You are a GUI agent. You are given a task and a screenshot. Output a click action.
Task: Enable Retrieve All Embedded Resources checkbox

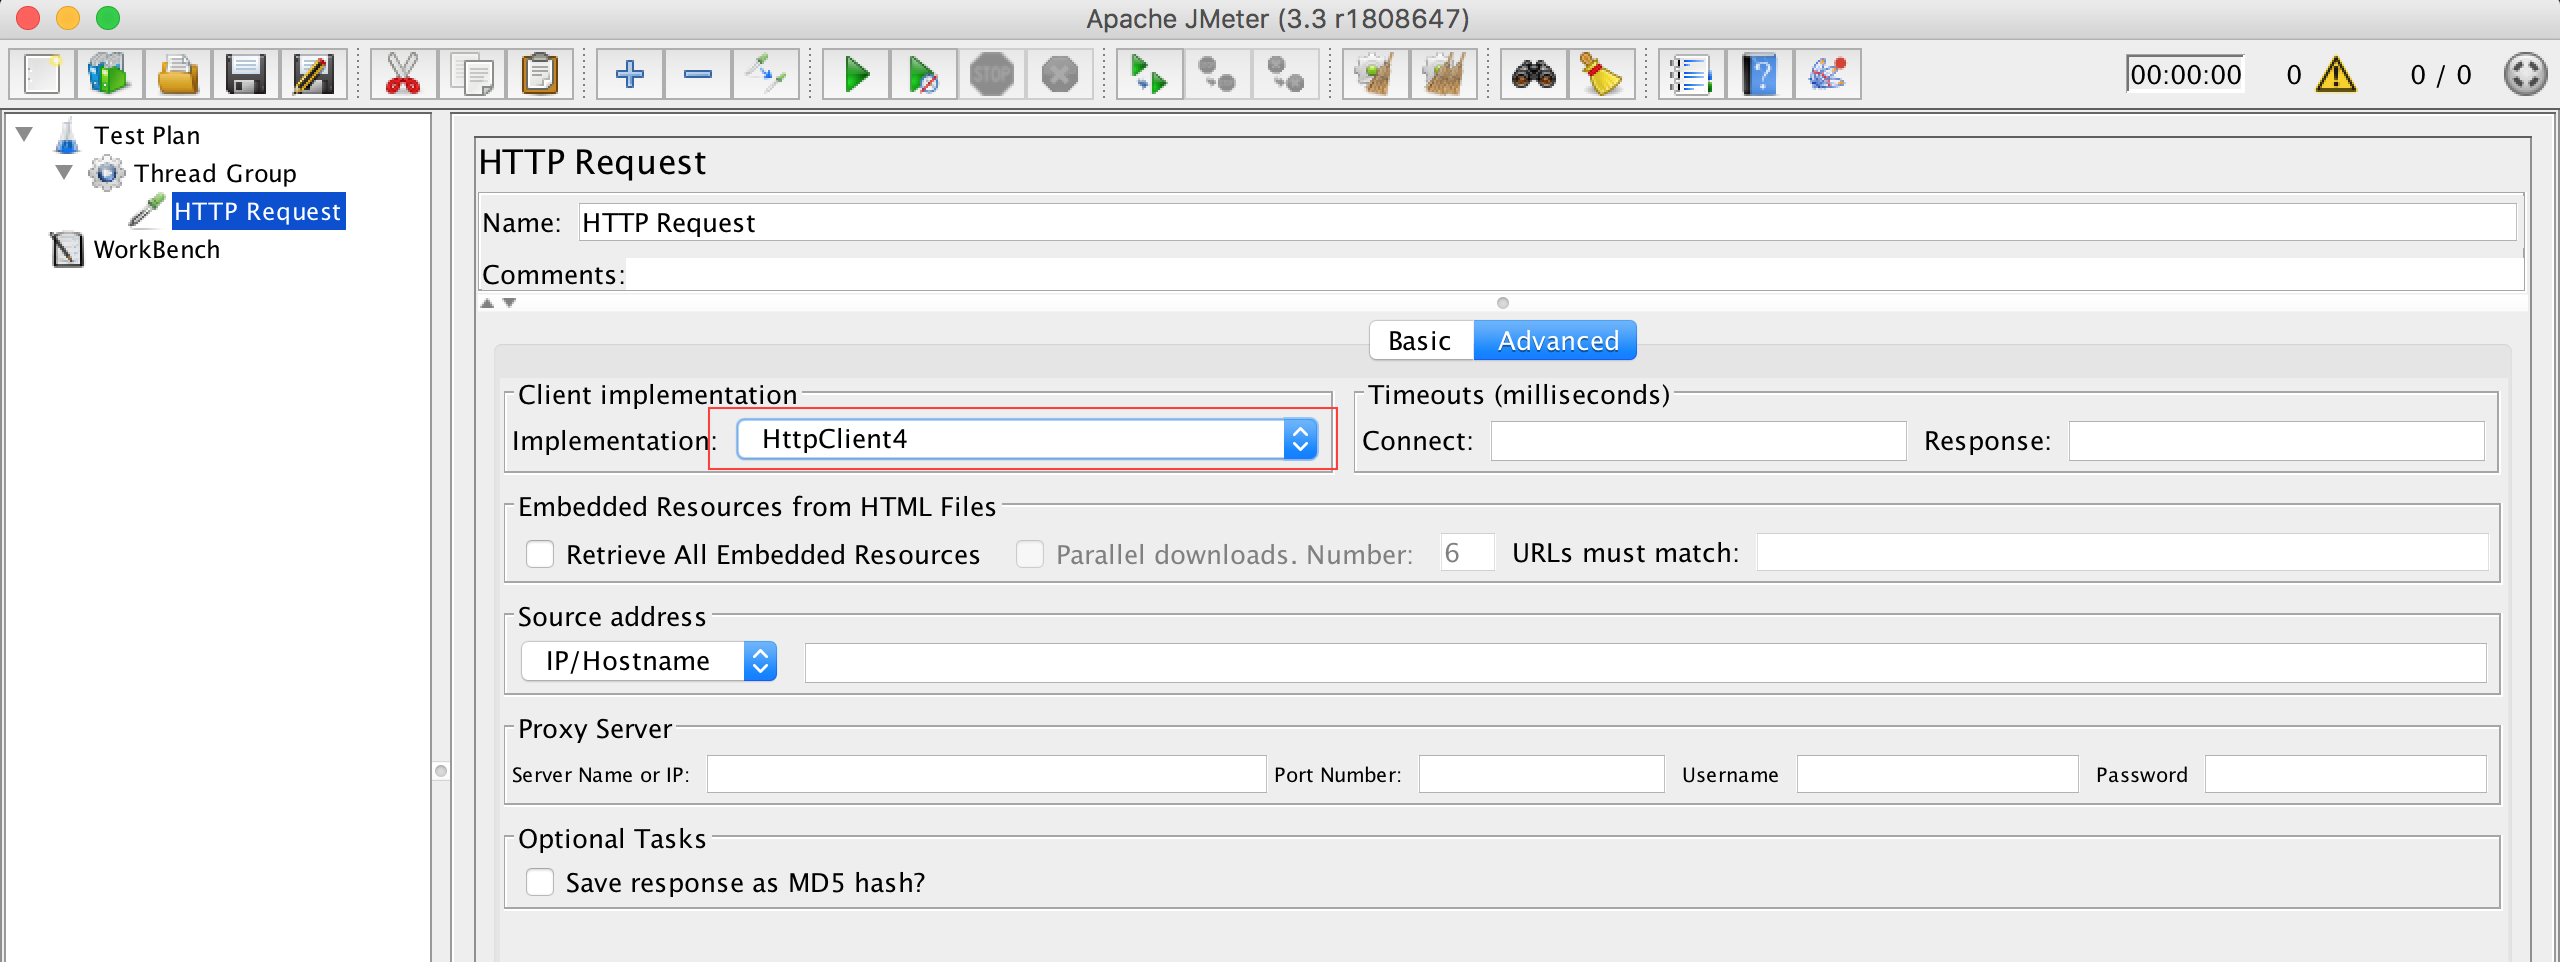(x=540, y=554)
